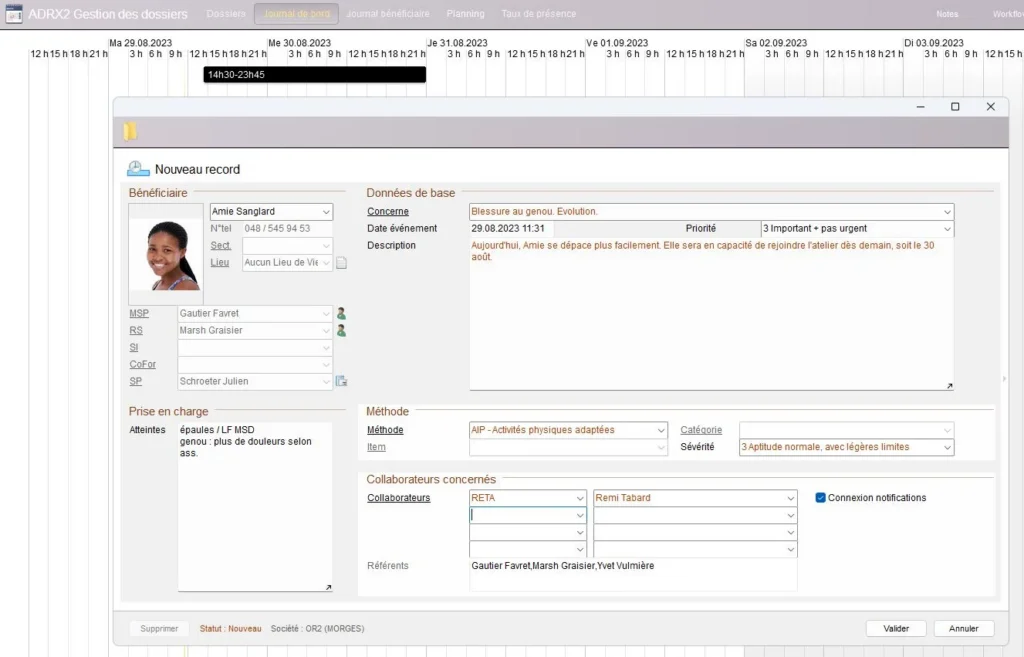Click the MSP link label
1024x657 pixels.
[139, 313]
